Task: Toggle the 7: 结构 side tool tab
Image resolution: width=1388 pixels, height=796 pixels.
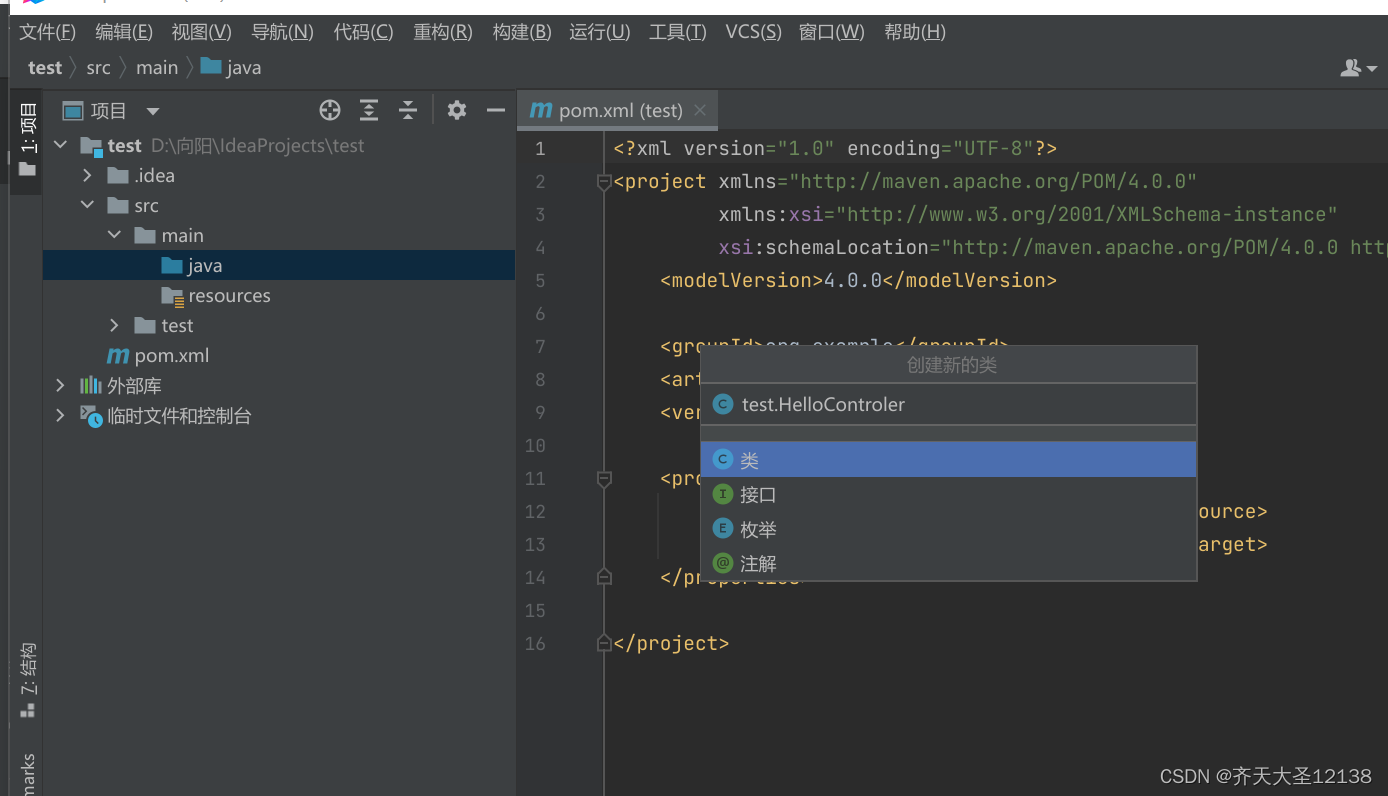Action: pyautogui.click(x=27, y=680)
